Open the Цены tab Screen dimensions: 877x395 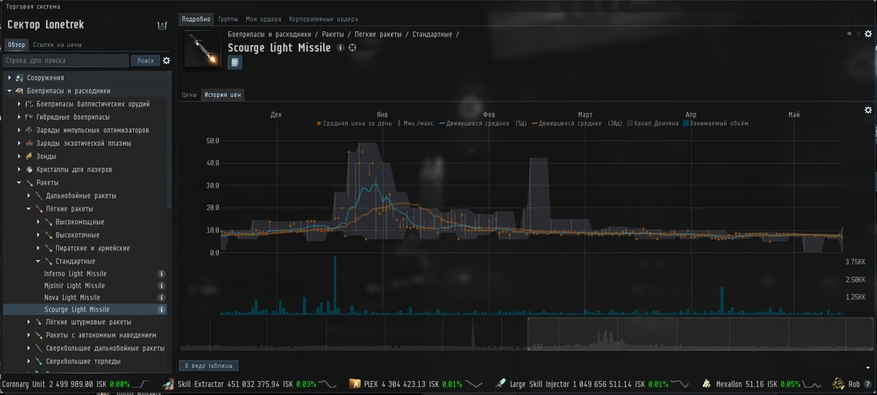coord(189,95)
